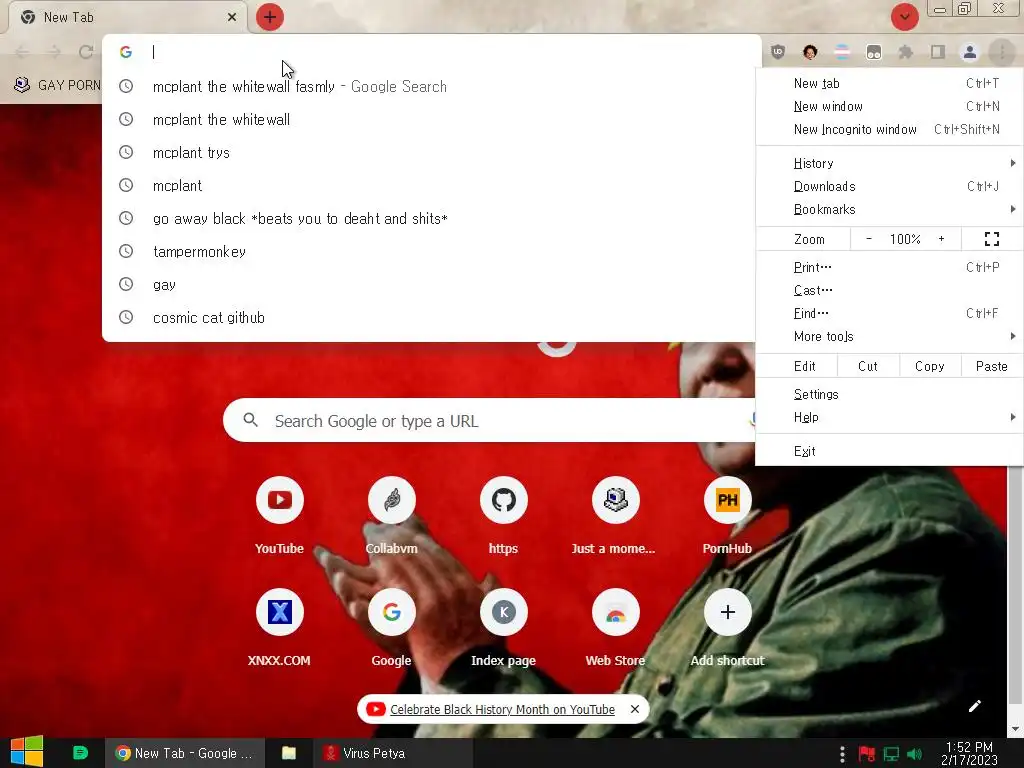Close the New Tab tab

pos(232,17)
